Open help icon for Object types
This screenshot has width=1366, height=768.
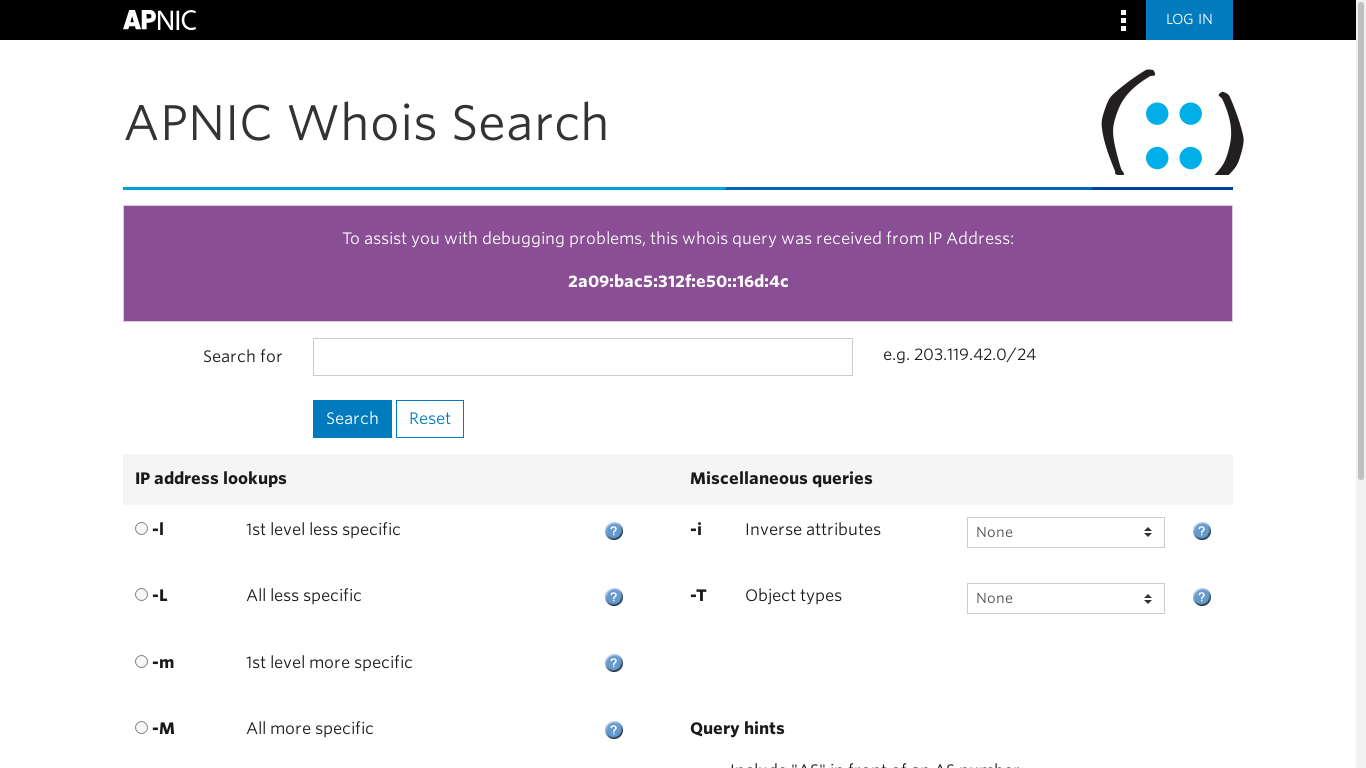pyautogui.click(x=1202, y=597)
